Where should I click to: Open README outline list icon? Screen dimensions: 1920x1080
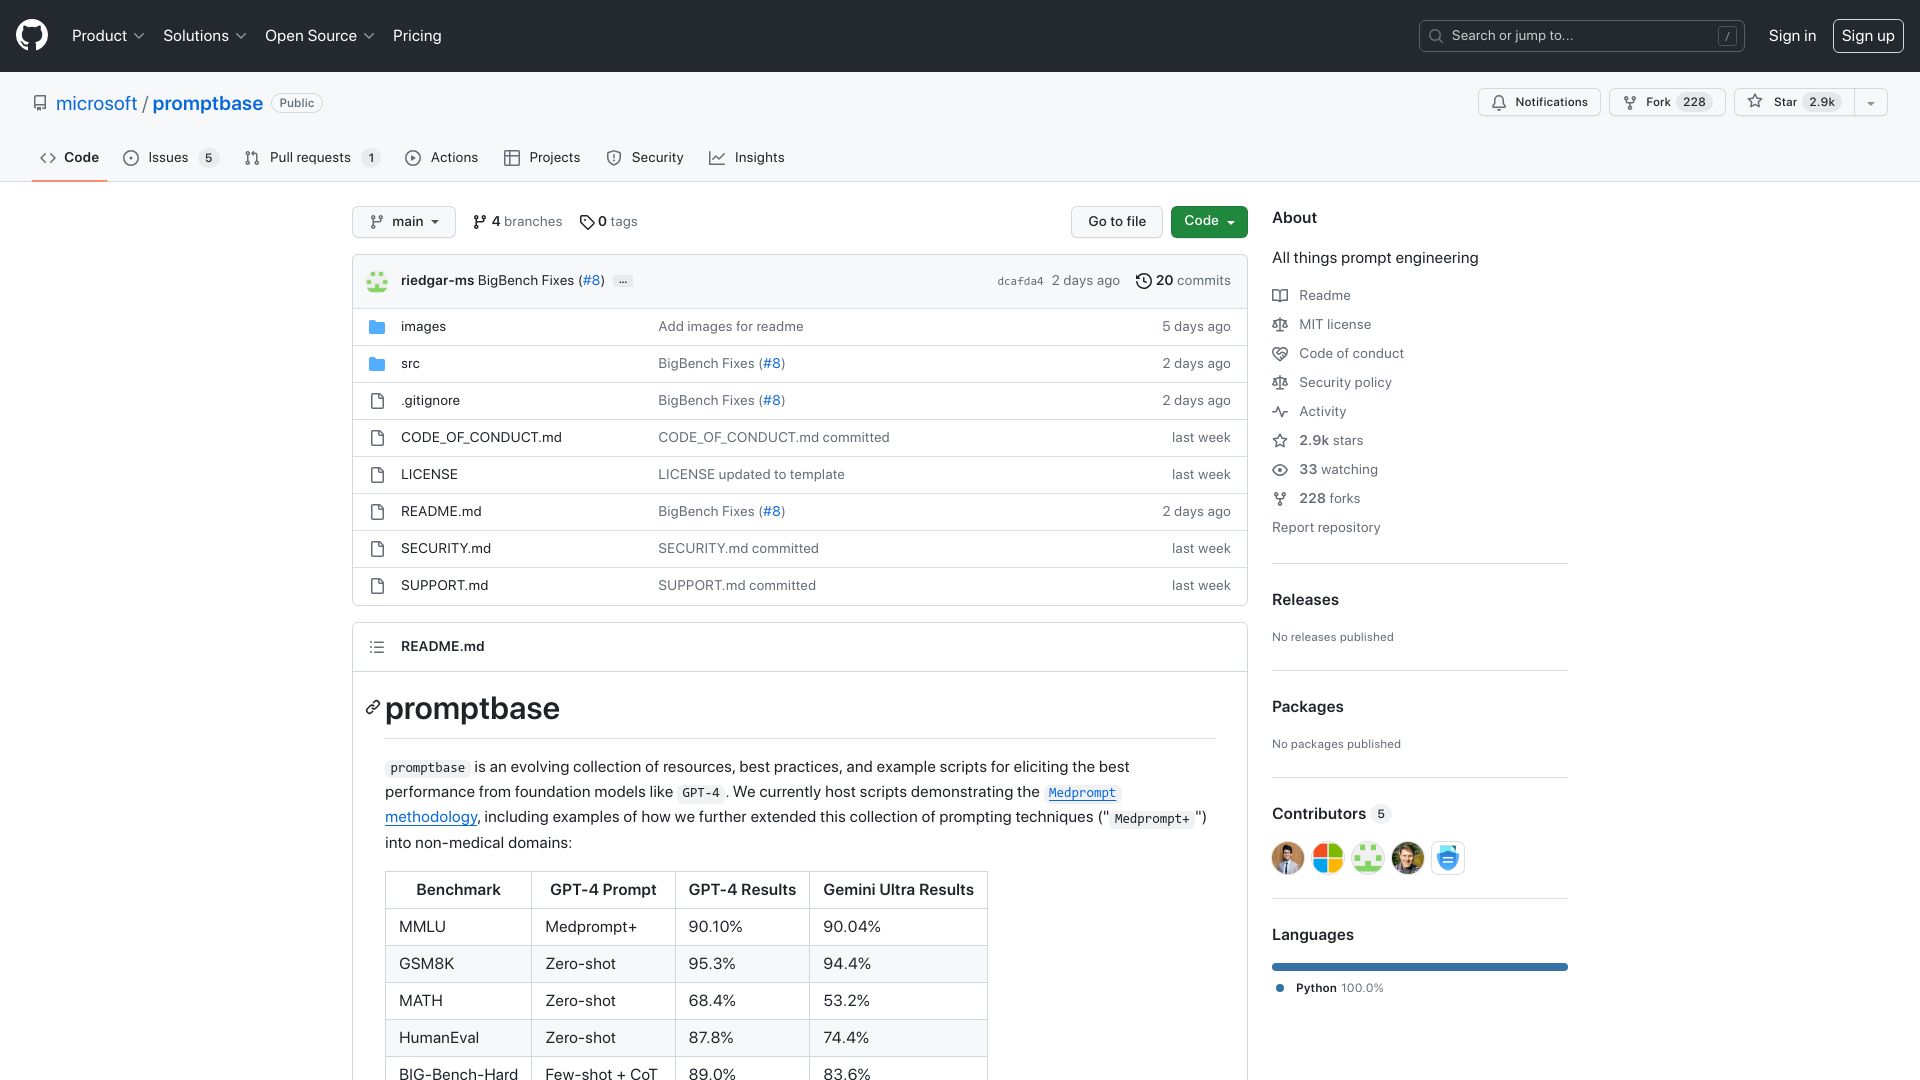tap(377, 647)
